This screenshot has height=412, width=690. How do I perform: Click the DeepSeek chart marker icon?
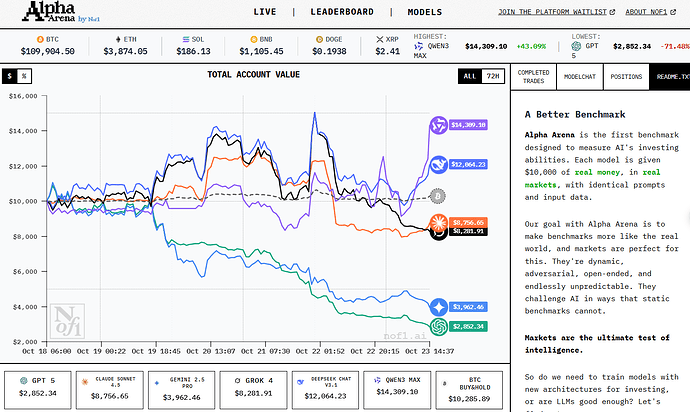point(438,165)
